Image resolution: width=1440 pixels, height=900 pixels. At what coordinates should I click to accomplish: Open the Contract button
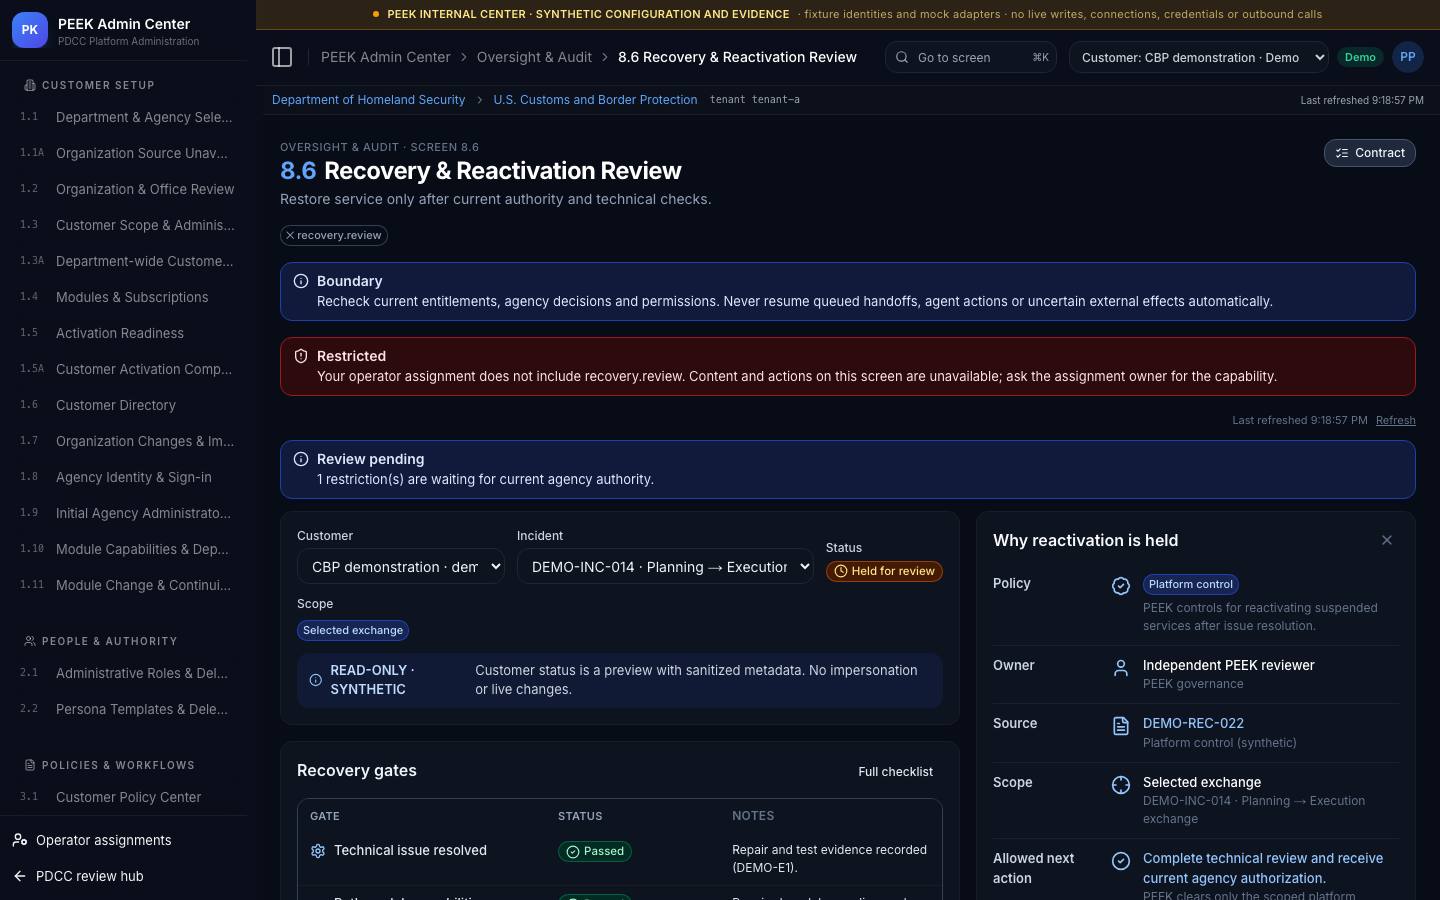1369,153
